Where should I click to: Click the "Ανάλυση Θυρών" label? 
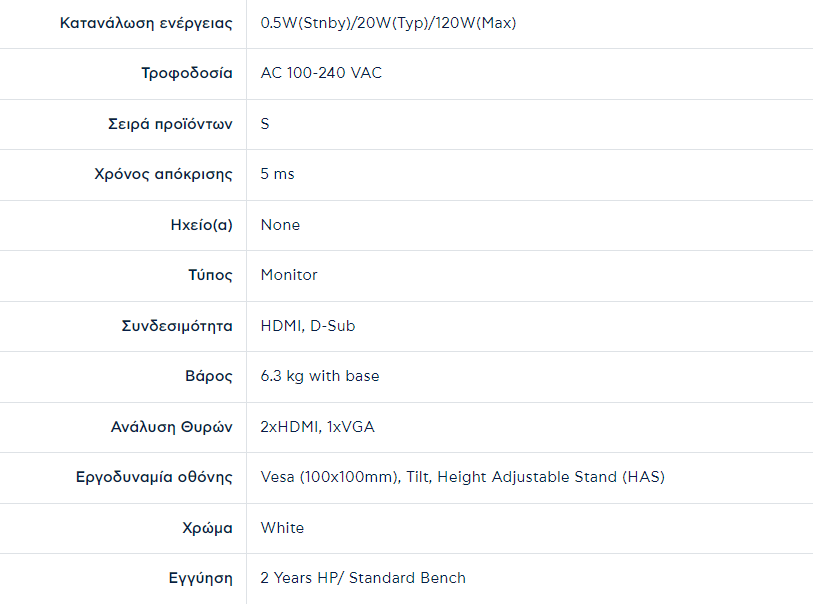tap(172, 427)
